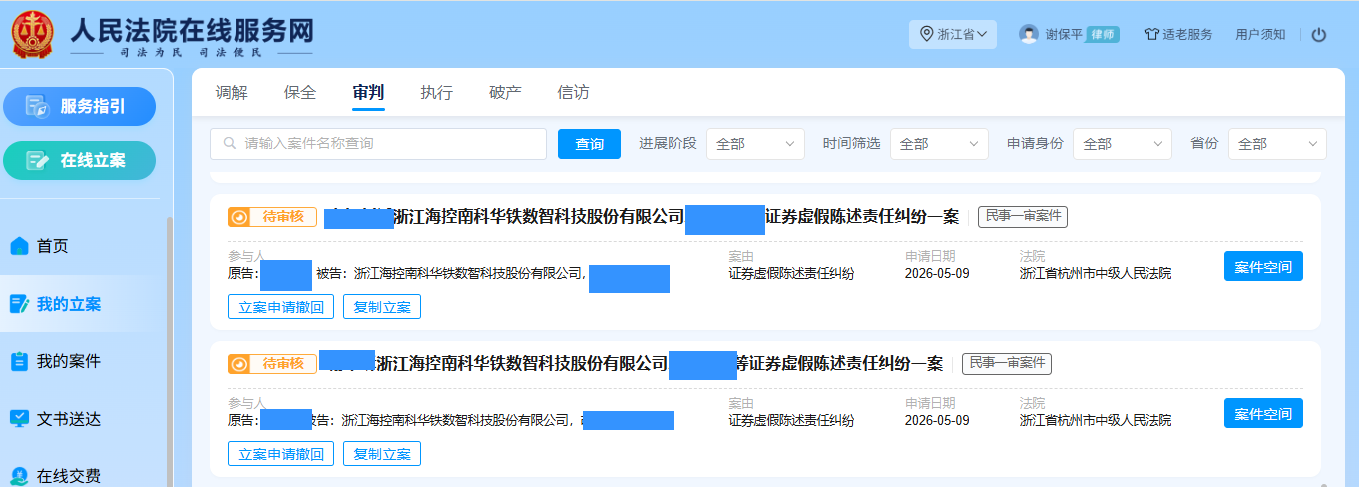Open the 破产 tab
This screenshot has width=1359, height=487.
coord(505,93)
